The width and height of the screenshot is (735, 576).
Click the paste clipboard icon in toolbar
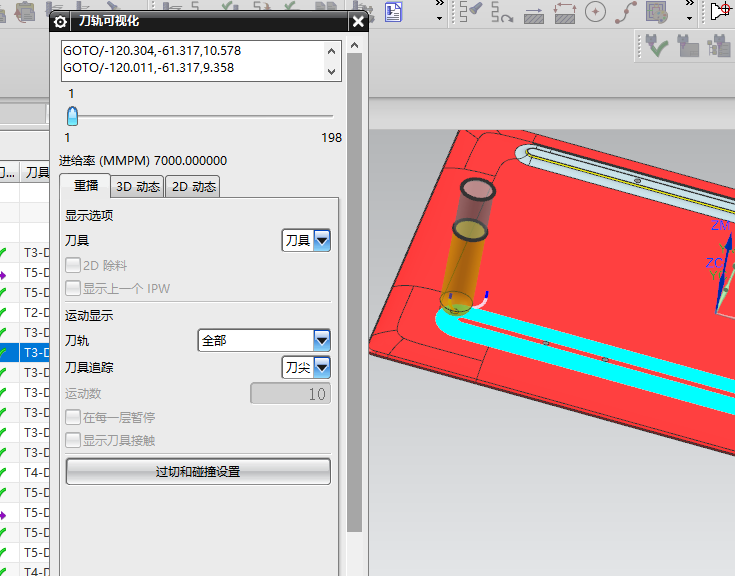[x=26, y=12]
